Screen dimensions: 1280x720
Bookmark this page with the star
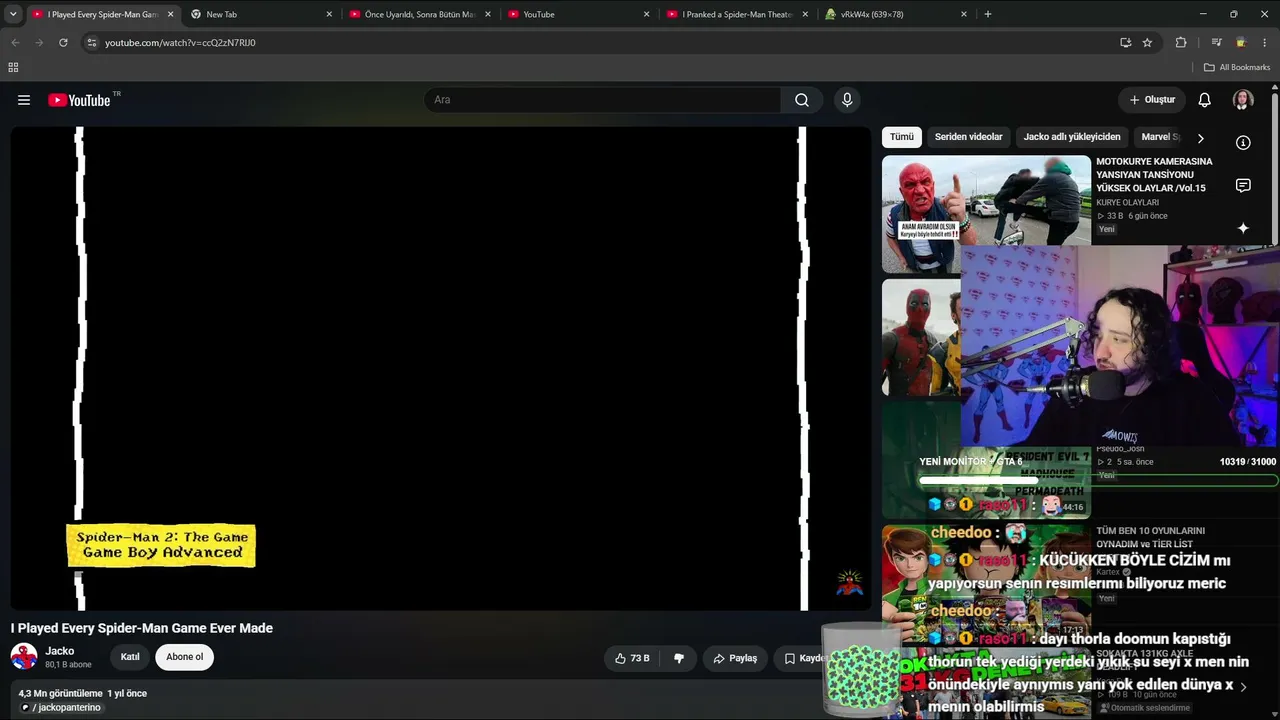[x=1147, y=43]
